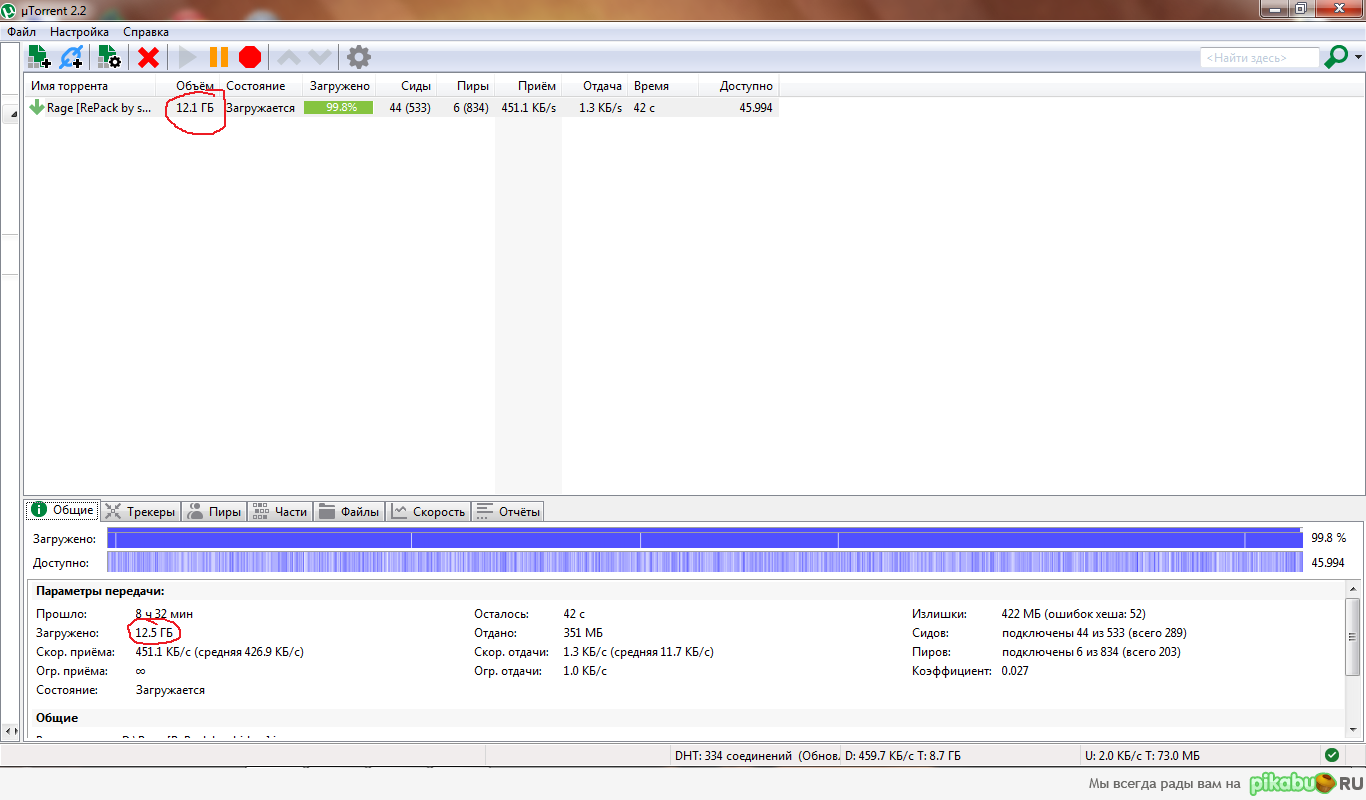Switch to the Пиры tab

click(x=214, y=511)
